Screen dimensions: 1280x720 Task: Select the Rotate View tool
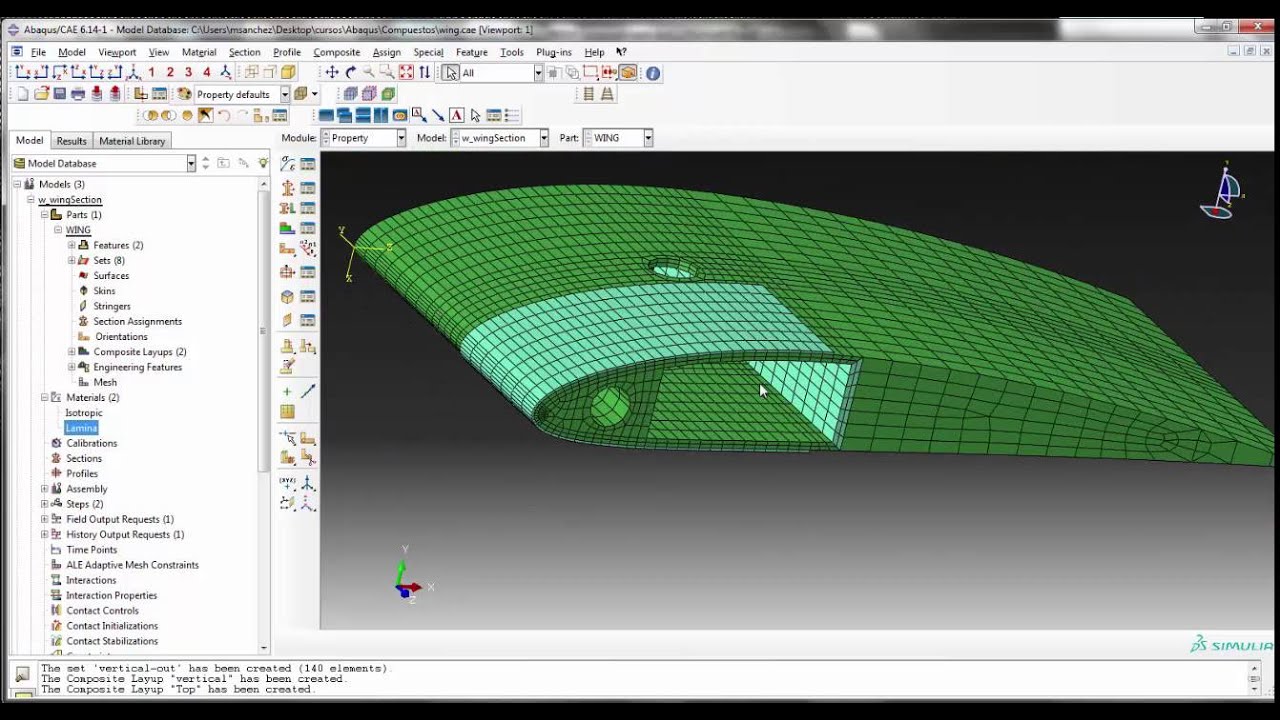click(x=351, y=72)
